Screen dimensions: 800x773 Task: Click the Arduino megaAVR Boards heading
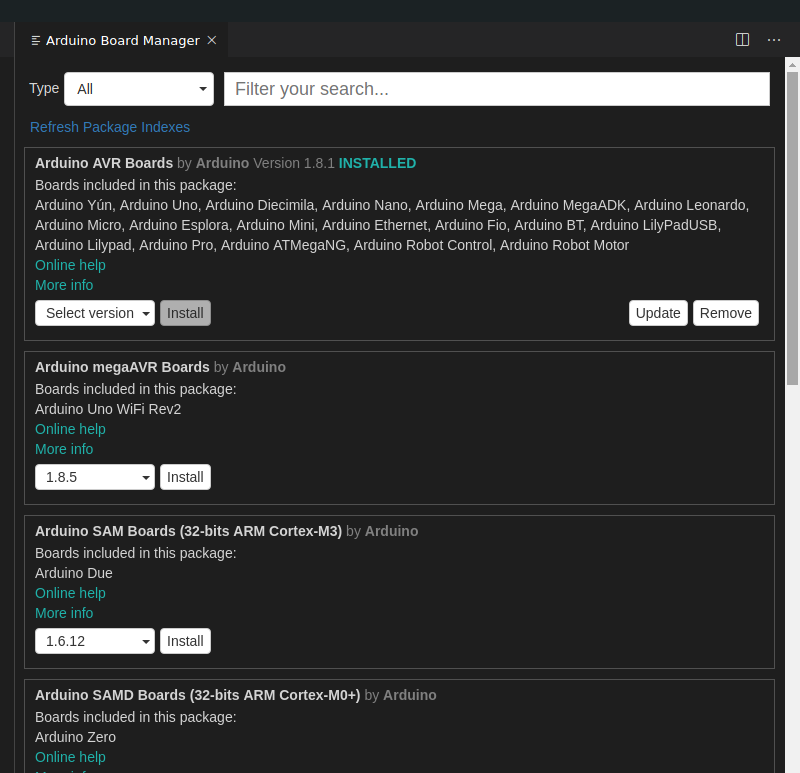point(122,367)
